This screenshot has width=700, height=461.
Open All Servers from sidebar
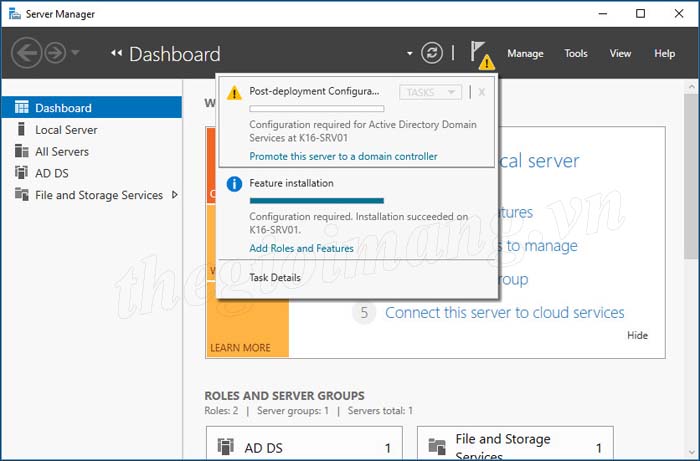tap(62, 152)
